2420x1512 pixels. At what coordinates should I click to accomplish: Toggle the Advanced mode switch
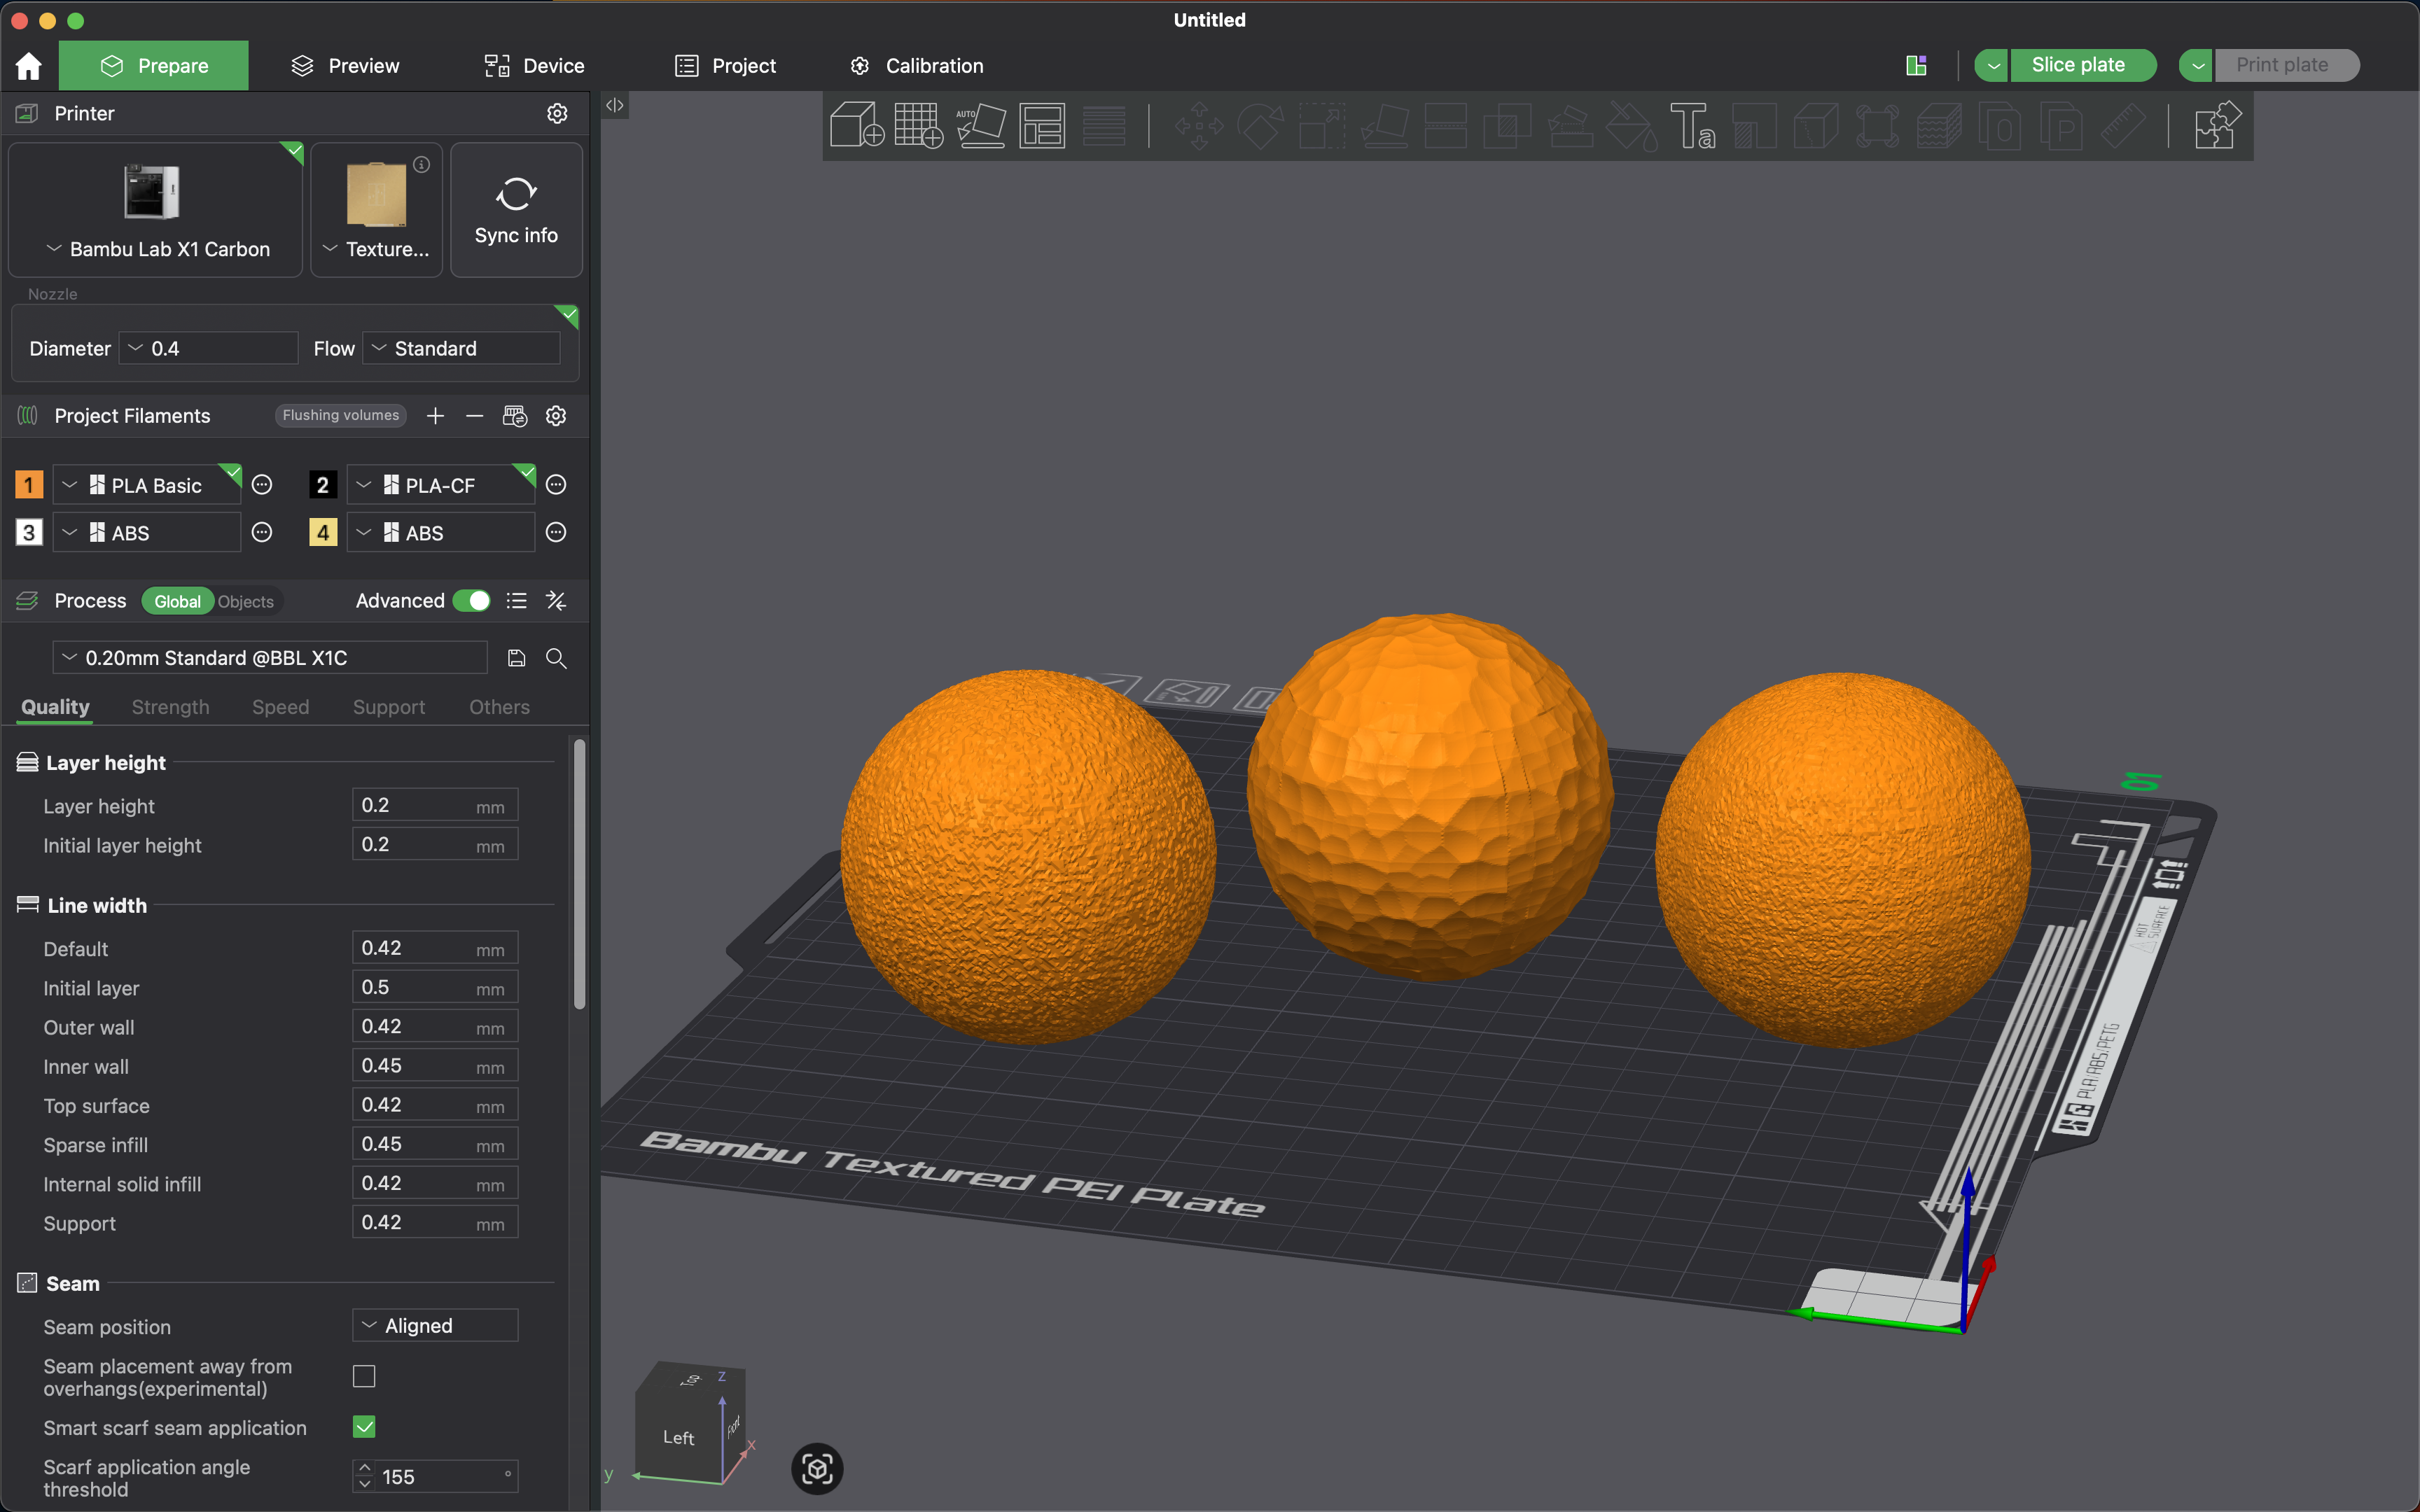(x=471, y=601)
